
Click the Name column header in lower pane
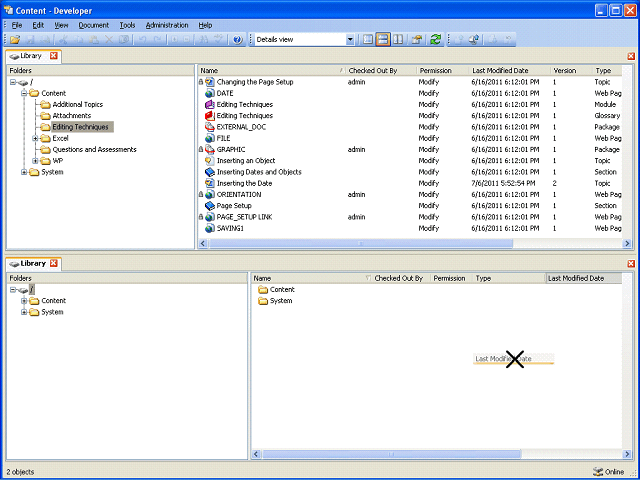coord(312,278)
